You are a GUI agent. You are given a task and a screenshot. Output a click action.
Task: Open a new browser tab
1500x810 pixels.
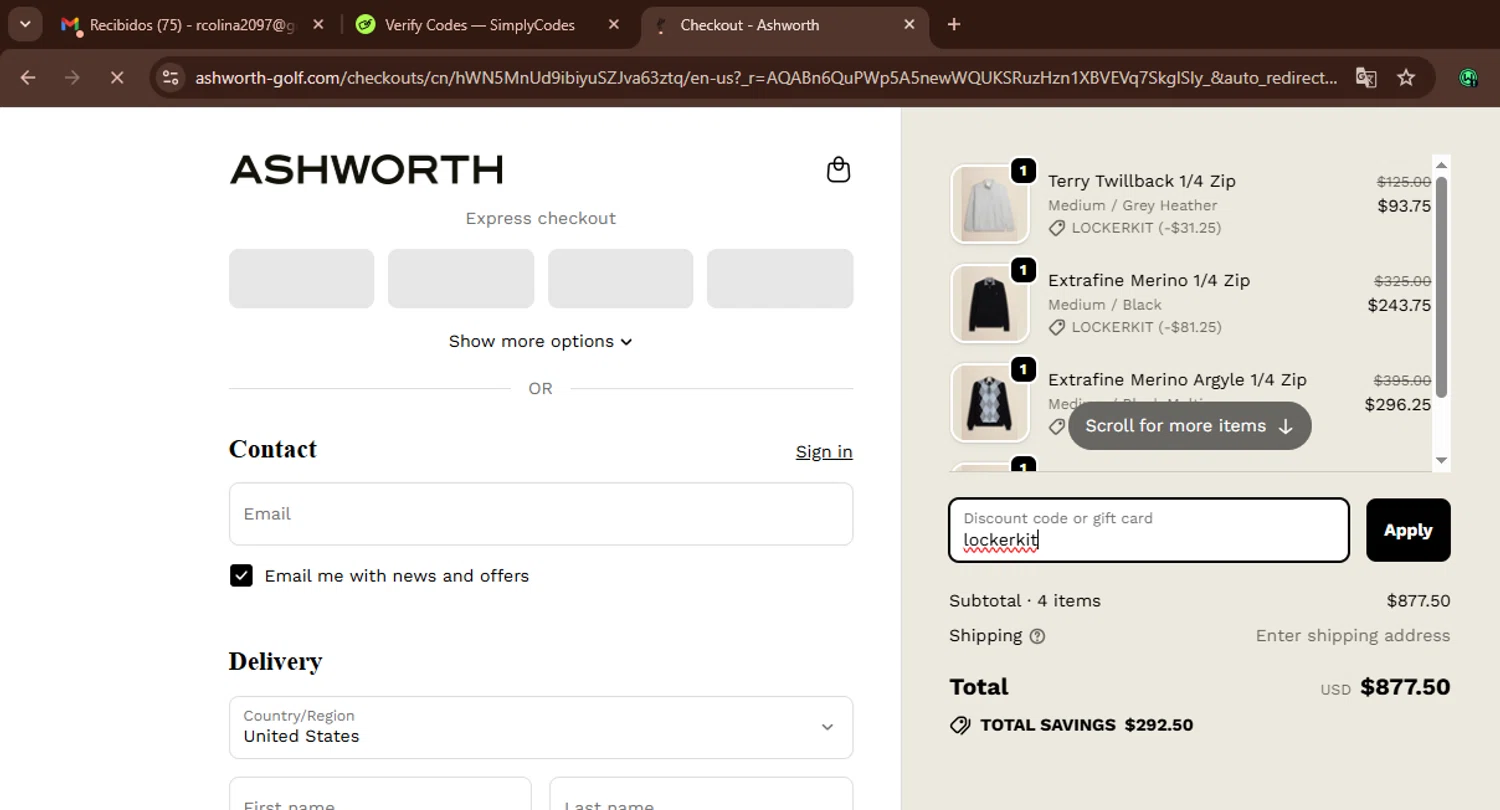[954, 24]
